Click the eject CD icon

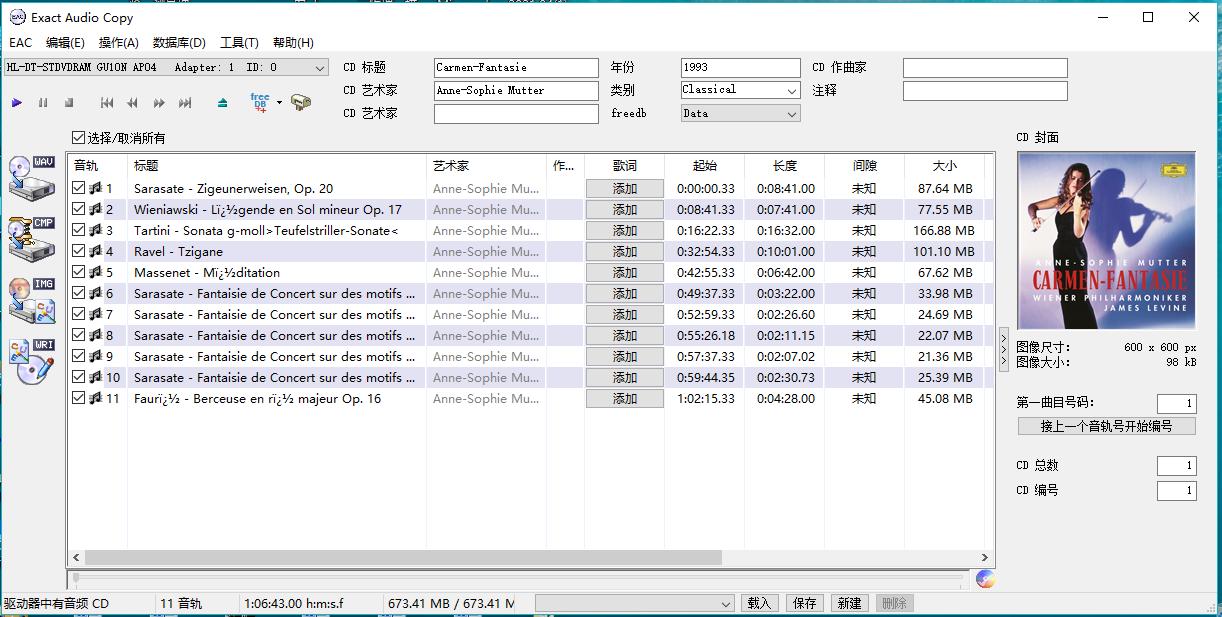point(222,103)
